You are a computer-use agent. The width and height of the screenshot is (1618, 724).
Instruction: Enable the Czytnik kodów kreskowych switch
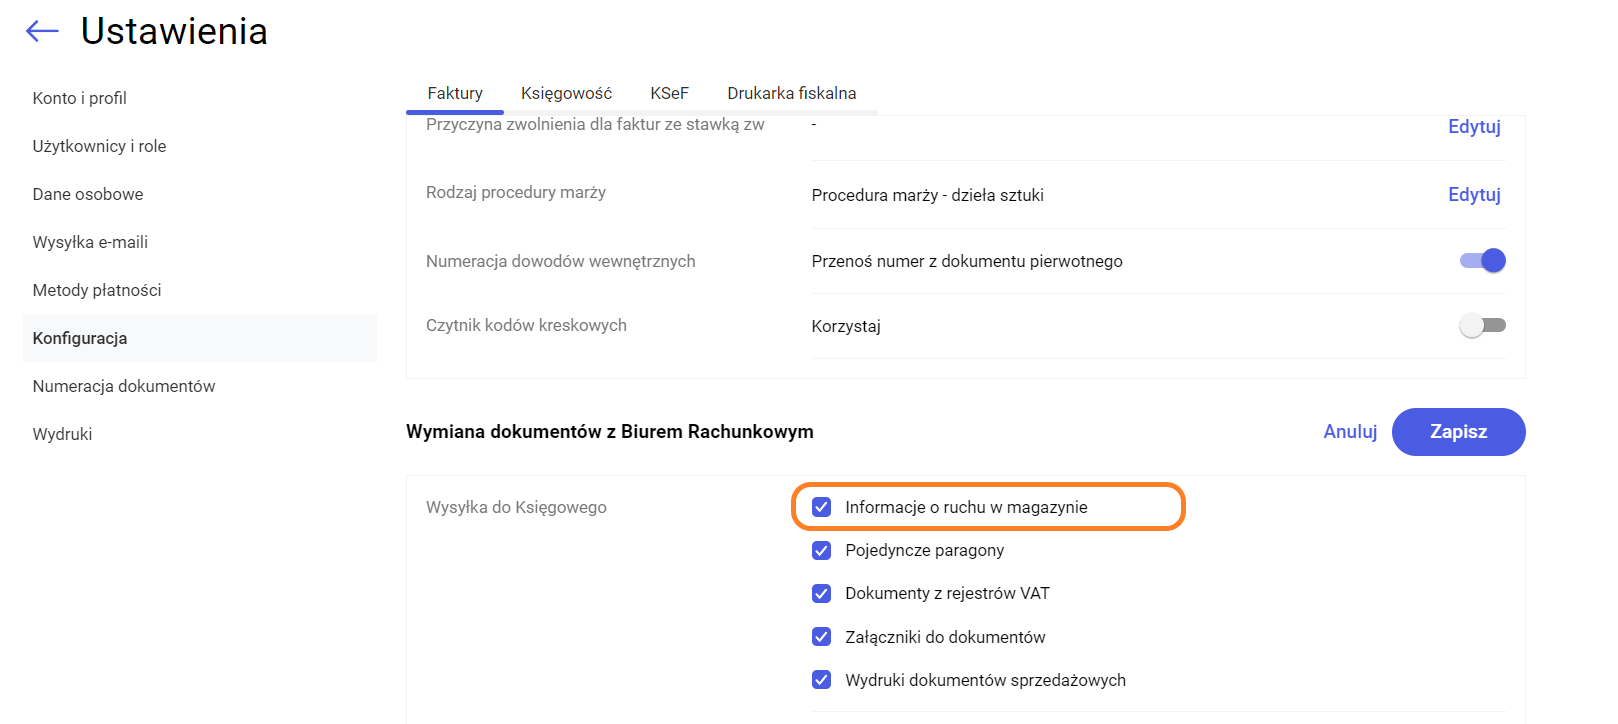[x=1482, y=326]
